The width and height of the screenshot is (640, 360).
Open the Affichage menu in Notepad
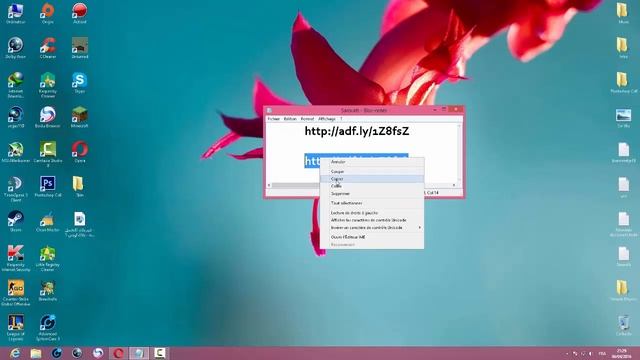coord(327,119)
